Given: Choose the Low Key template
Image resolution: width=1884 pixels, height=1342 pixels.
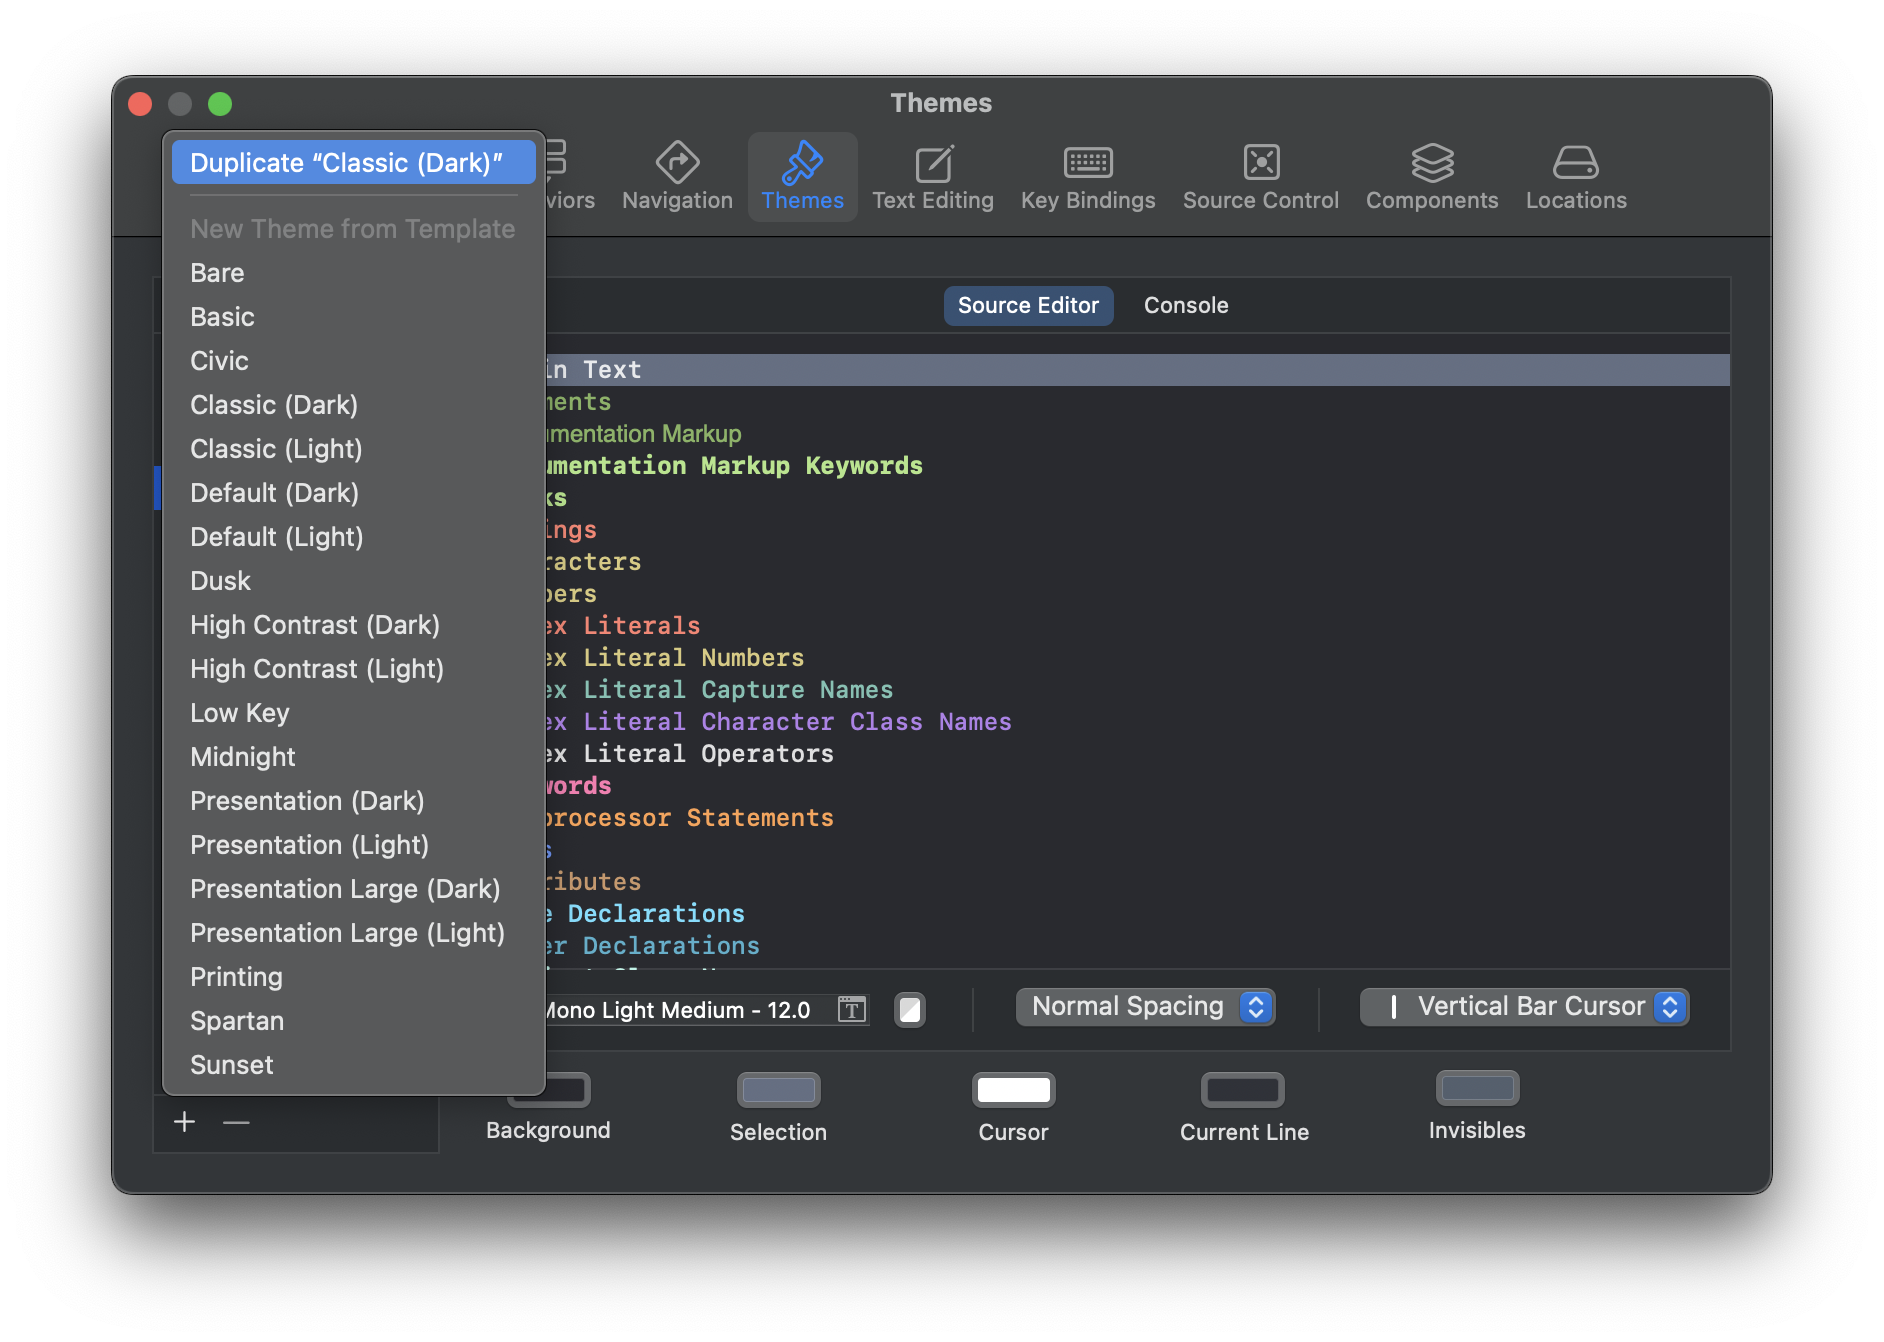Looking at the screenshot, I should [x=354, y=713].
